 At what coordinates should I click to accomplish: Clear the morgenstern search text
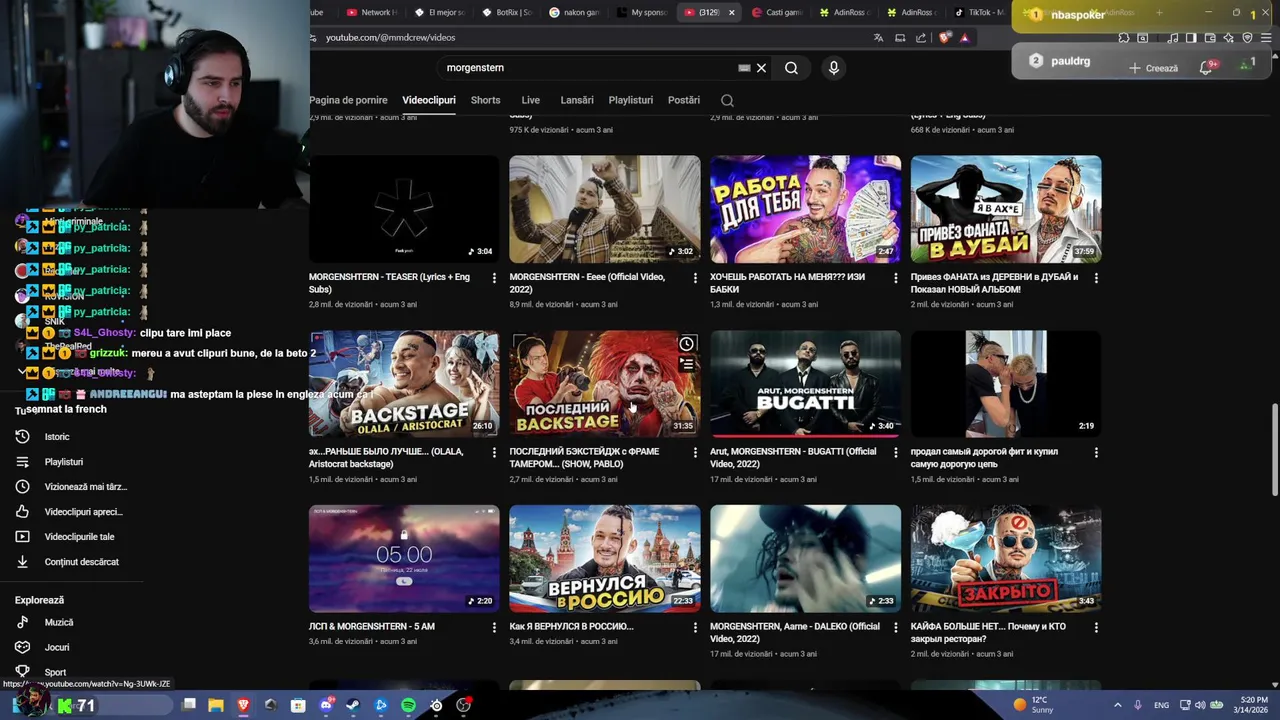click(x=761, y=68)
